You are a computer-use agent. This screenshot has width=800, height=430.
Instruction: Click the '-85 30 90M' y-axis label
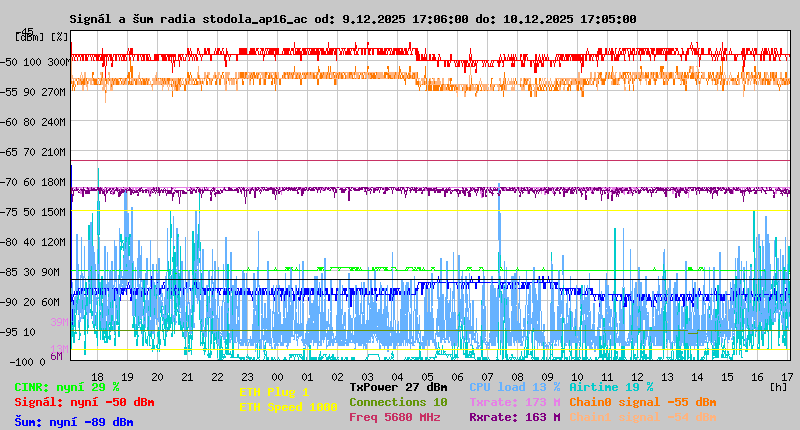click(30, 272)
